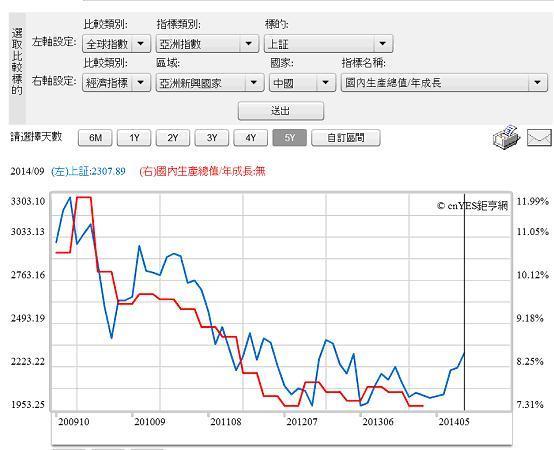Select the highlighted 5Y period button
Screen dimensions: 554x450
click(289, 137)
